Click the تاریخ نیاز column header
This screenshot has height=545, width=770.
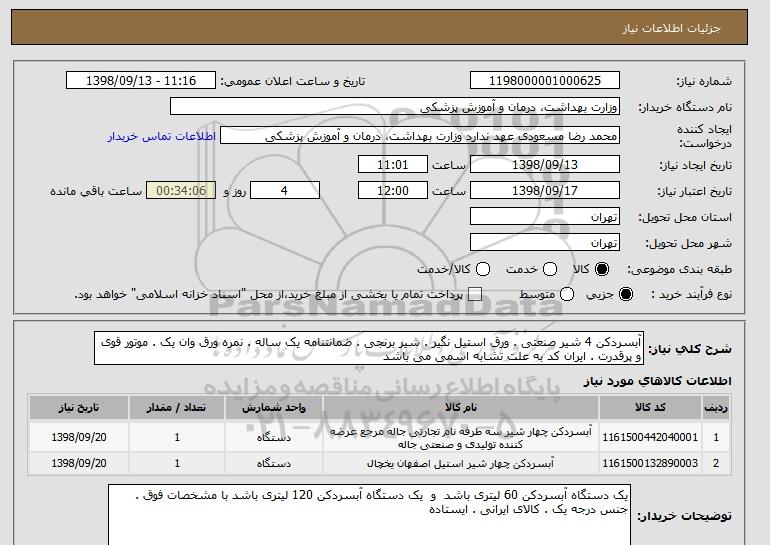[79, 408]
